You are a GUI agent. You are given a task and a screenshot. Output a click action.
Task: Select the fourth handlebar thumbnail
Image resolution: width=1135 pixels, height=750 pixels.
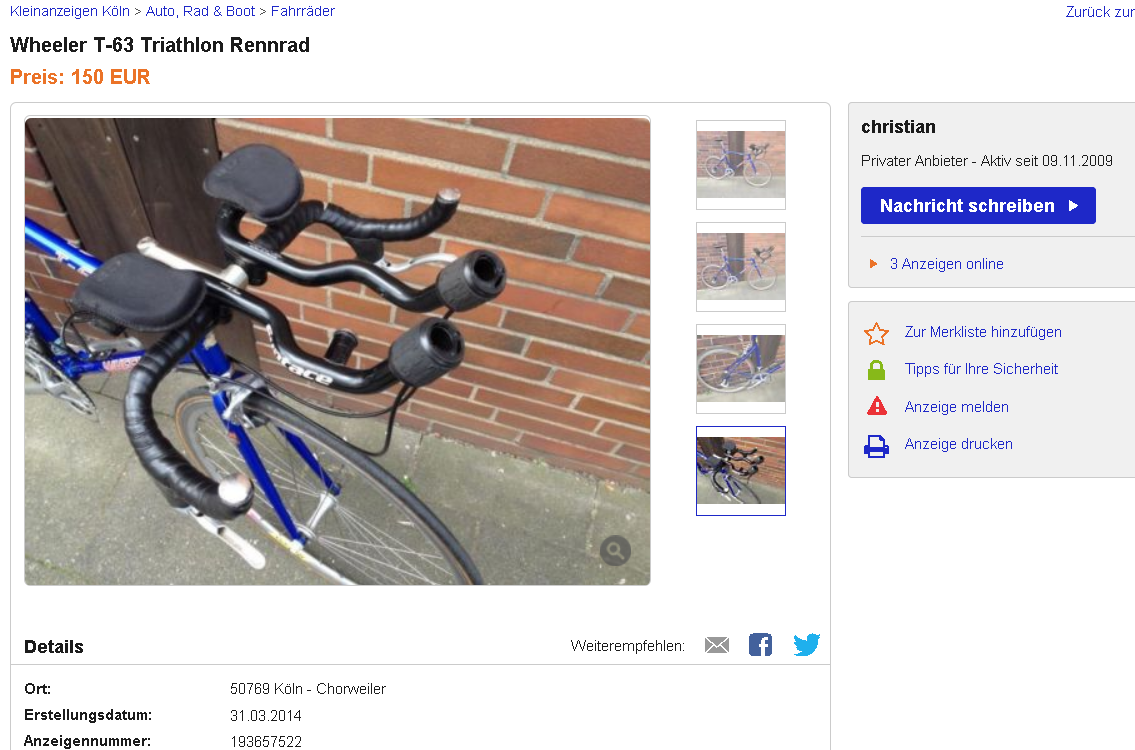click(x=741, y=471)
